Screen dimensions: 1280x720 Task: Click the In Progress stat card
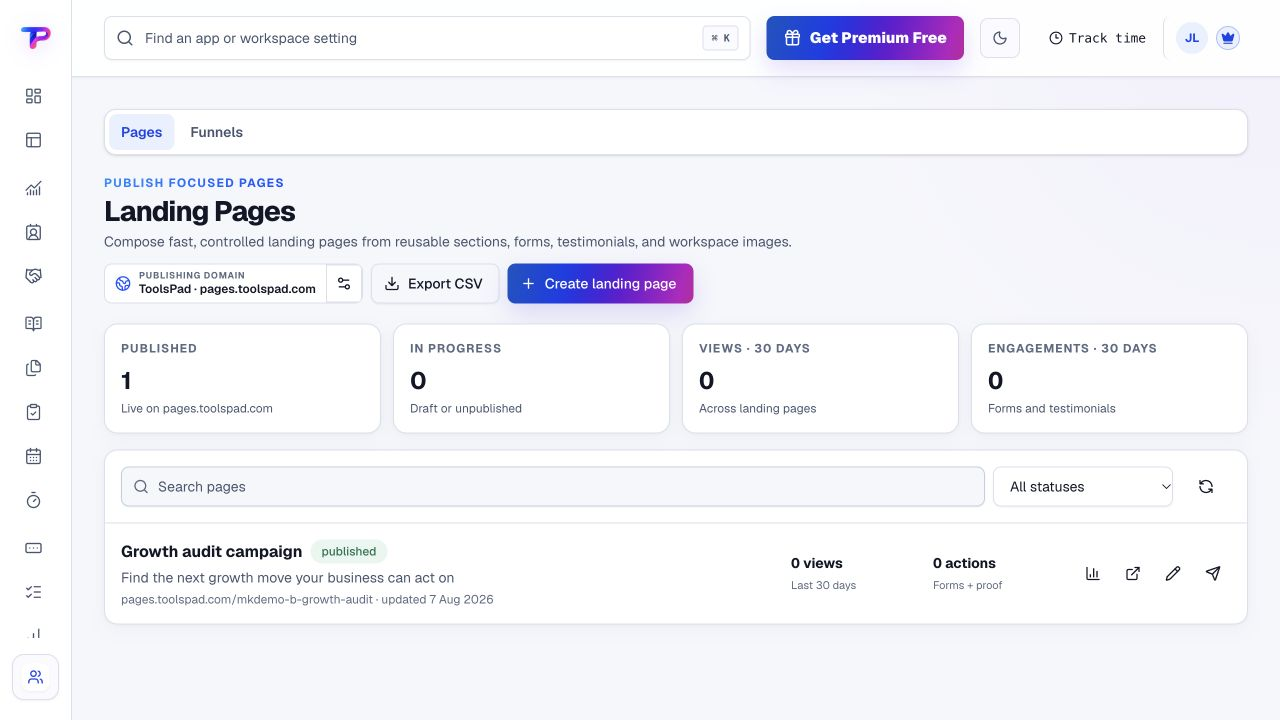tap(531, 379)
